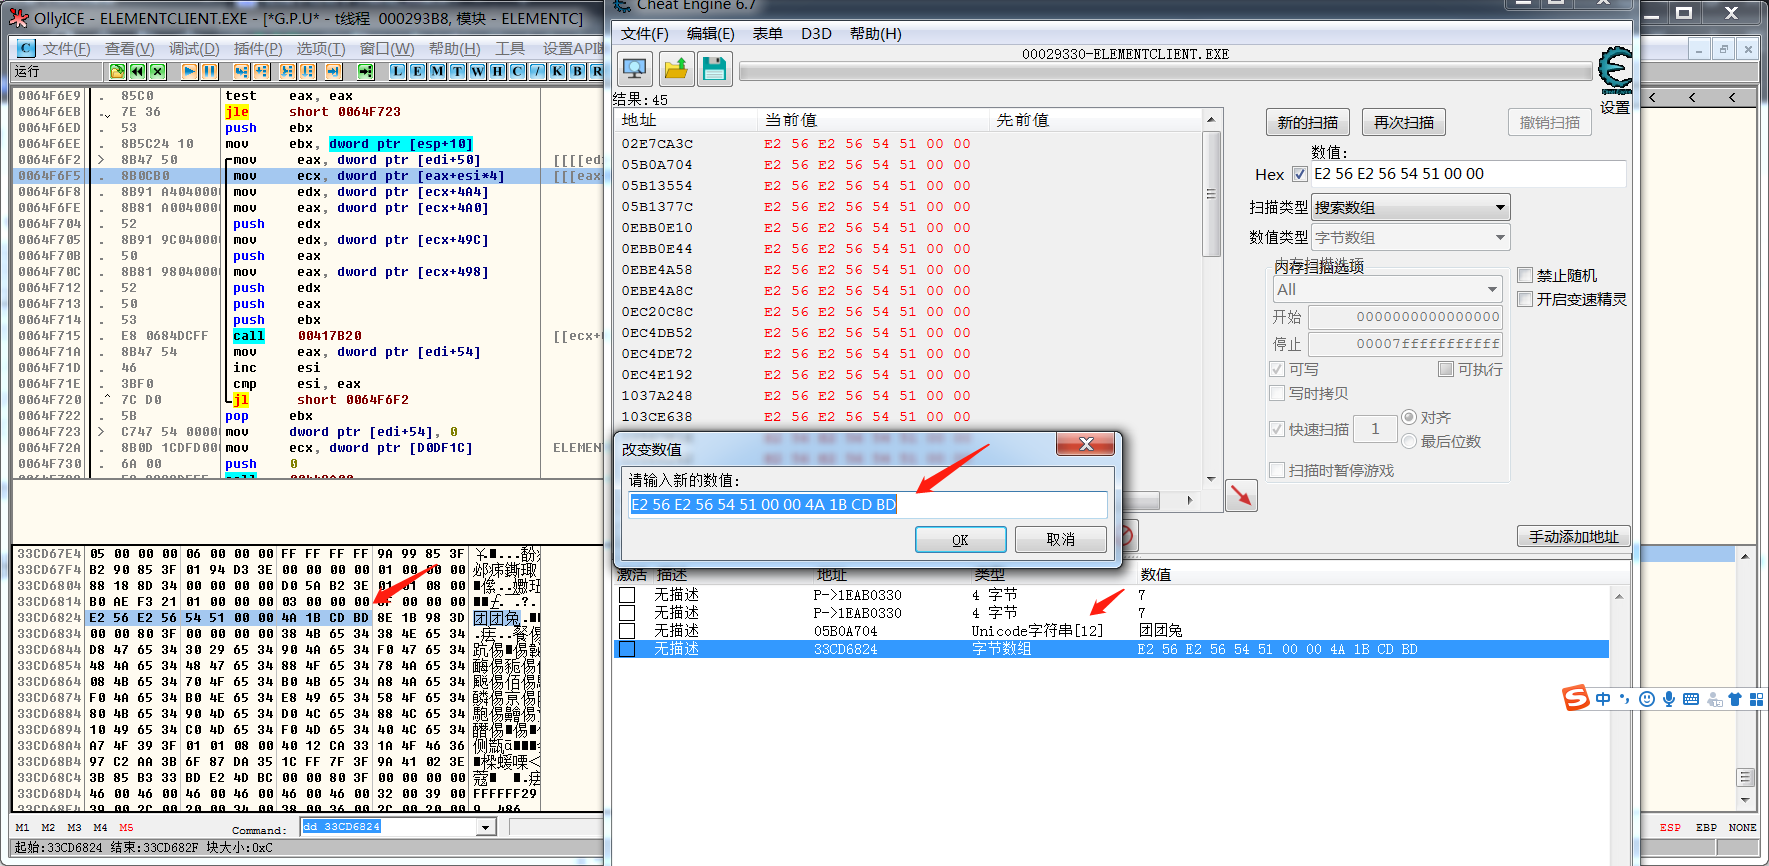The image size is (1769, 866).
Task: Expand the memory scan region All dropdown
Action: tap(1387, 290)
